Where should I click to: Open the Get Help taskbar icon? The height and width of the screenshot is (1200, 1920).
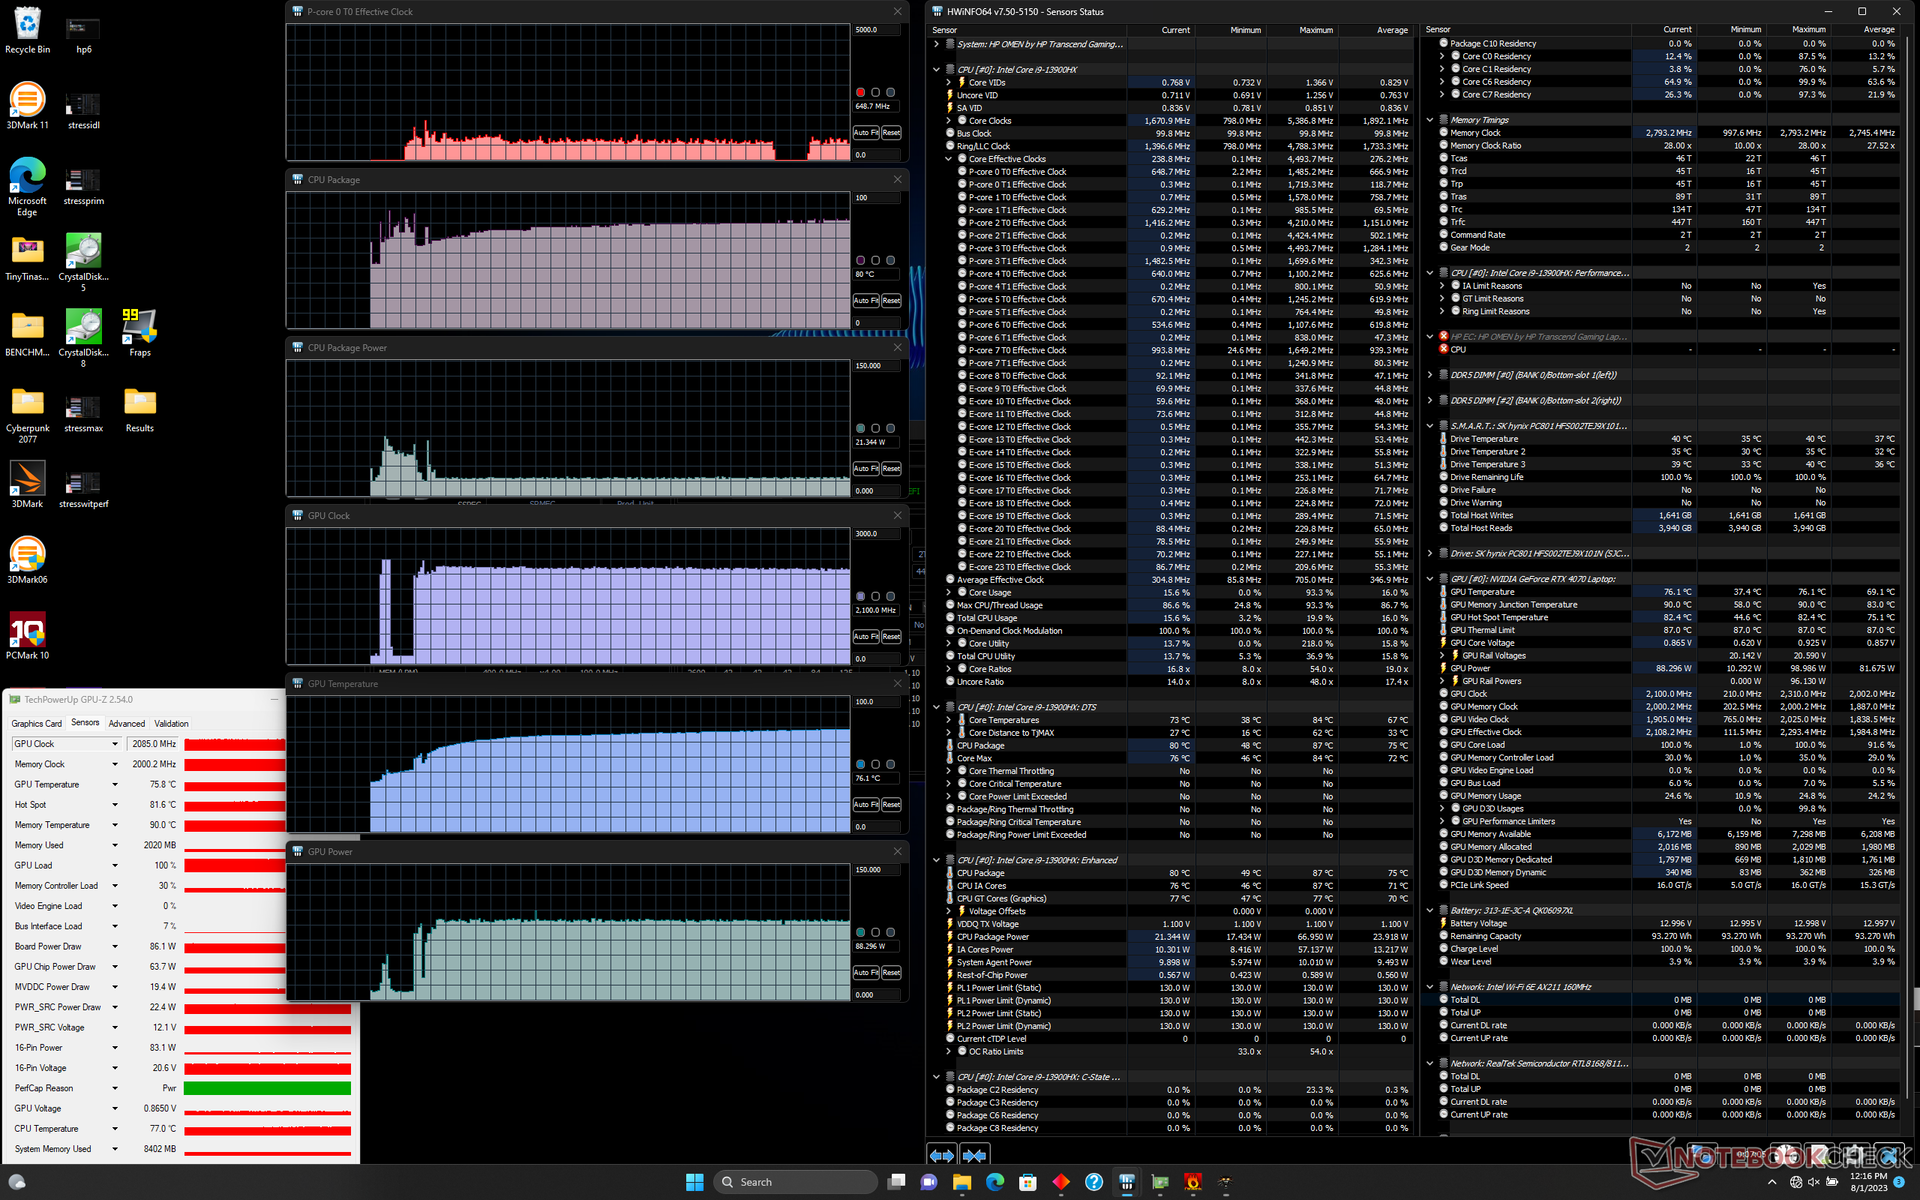coord(1094,1182)
